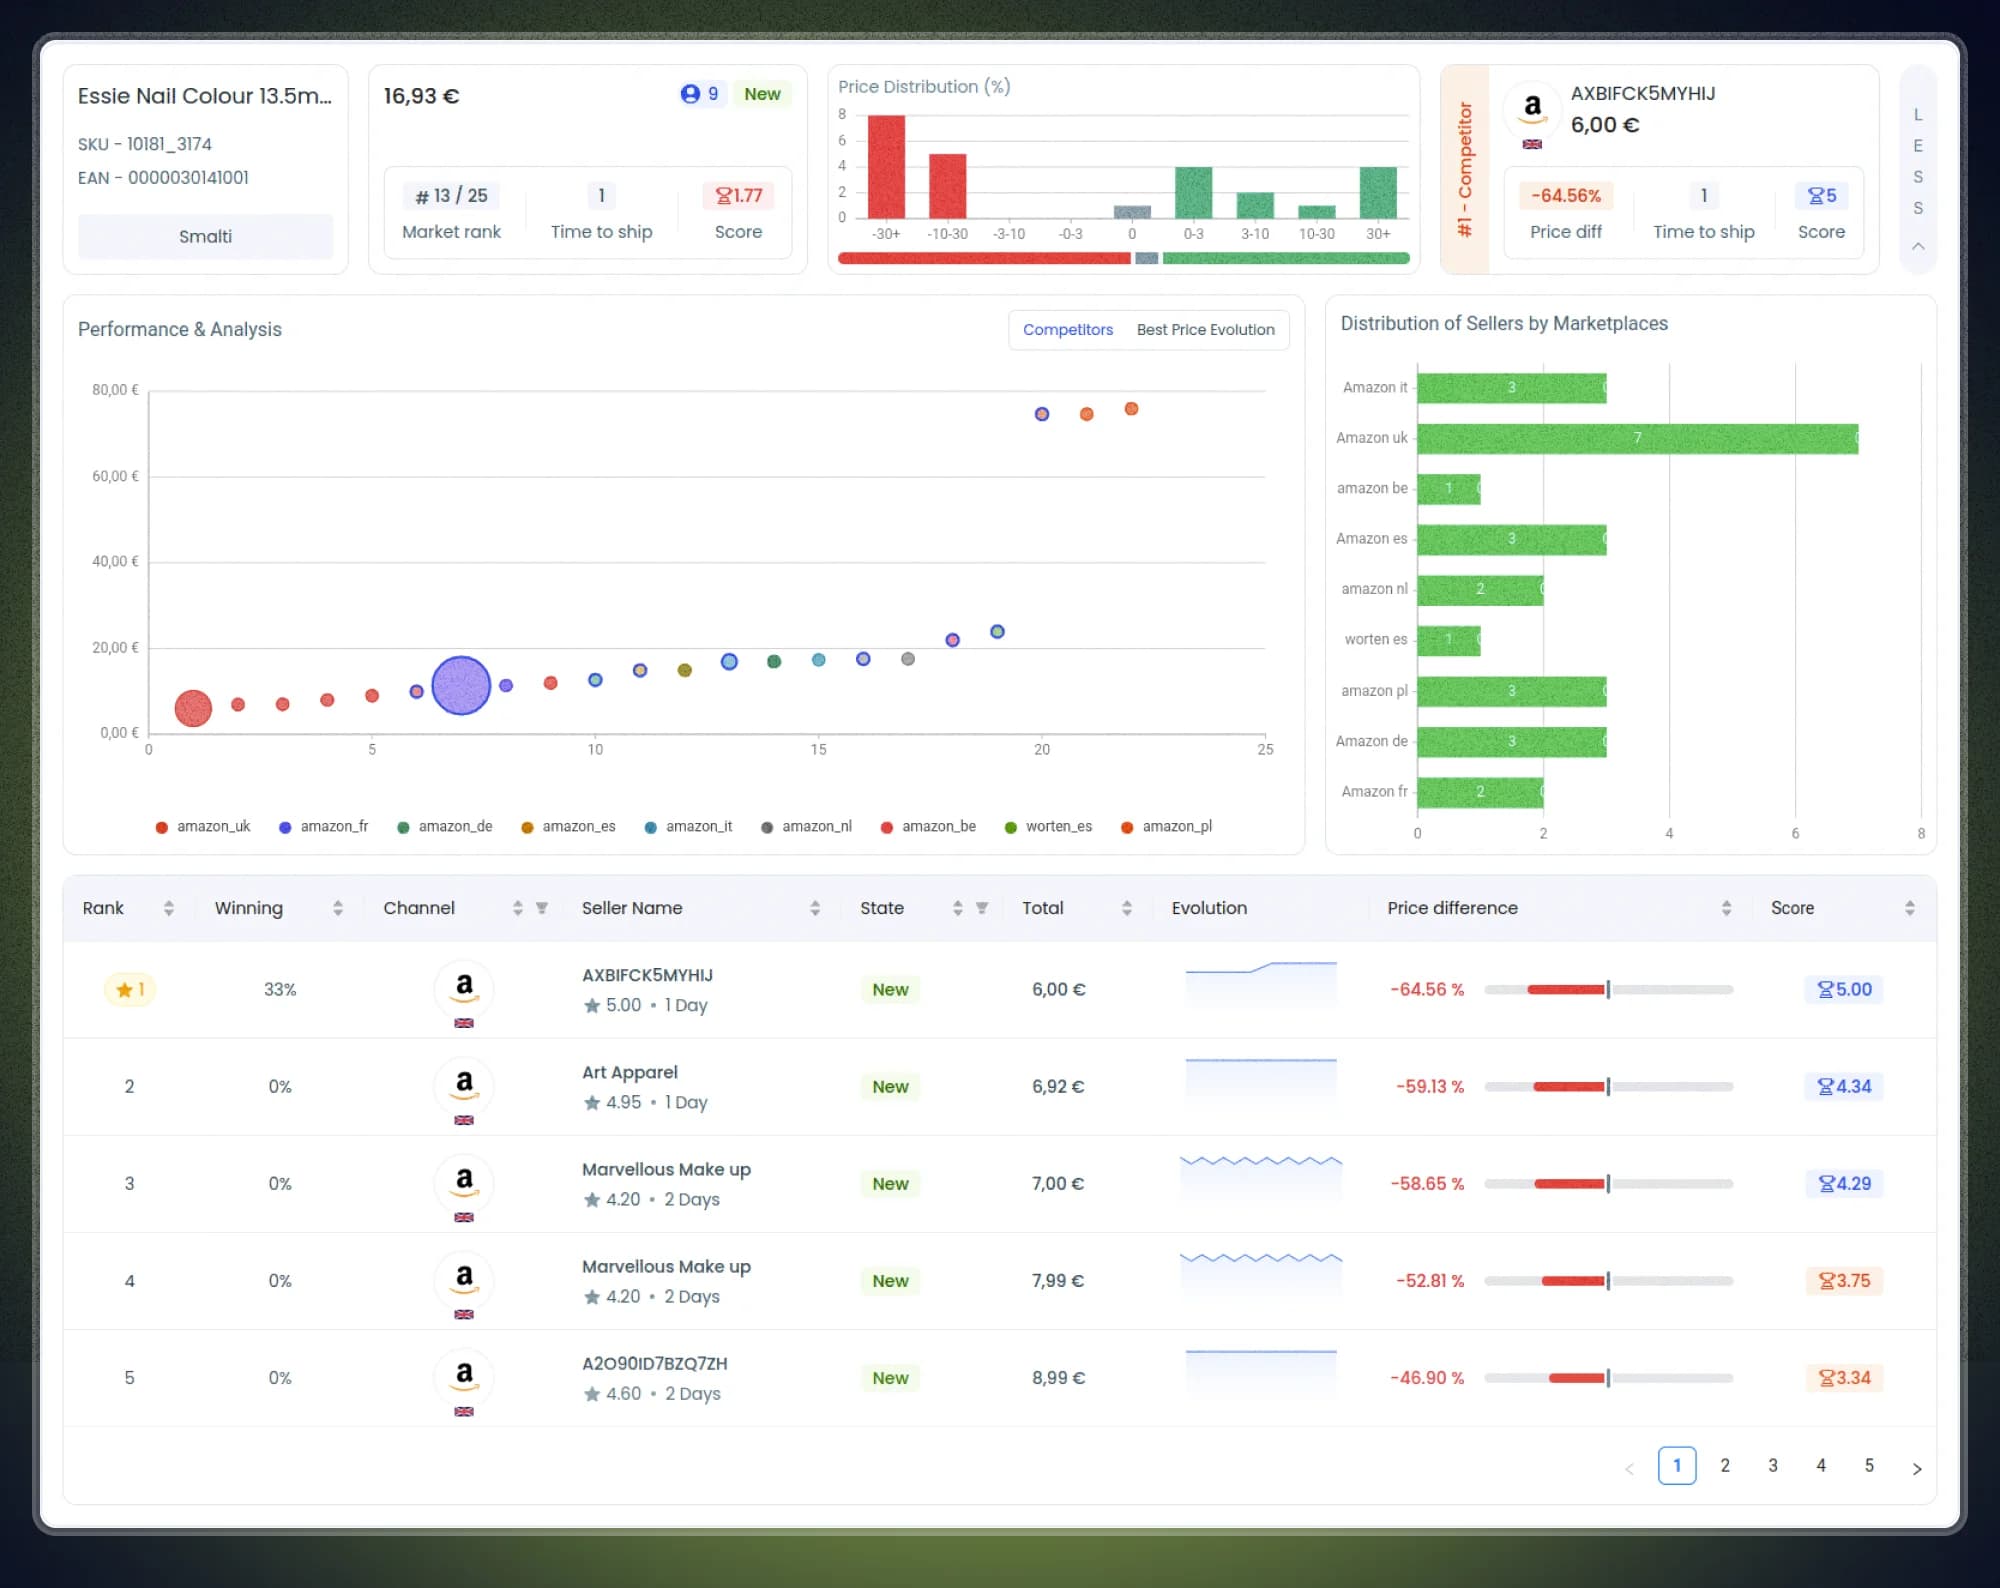Viewport: 2000px width, 1588px height.
Task: Click Amazon channel icon for AXBIFCK5MYHIJ row
Action: coord(464,987)
